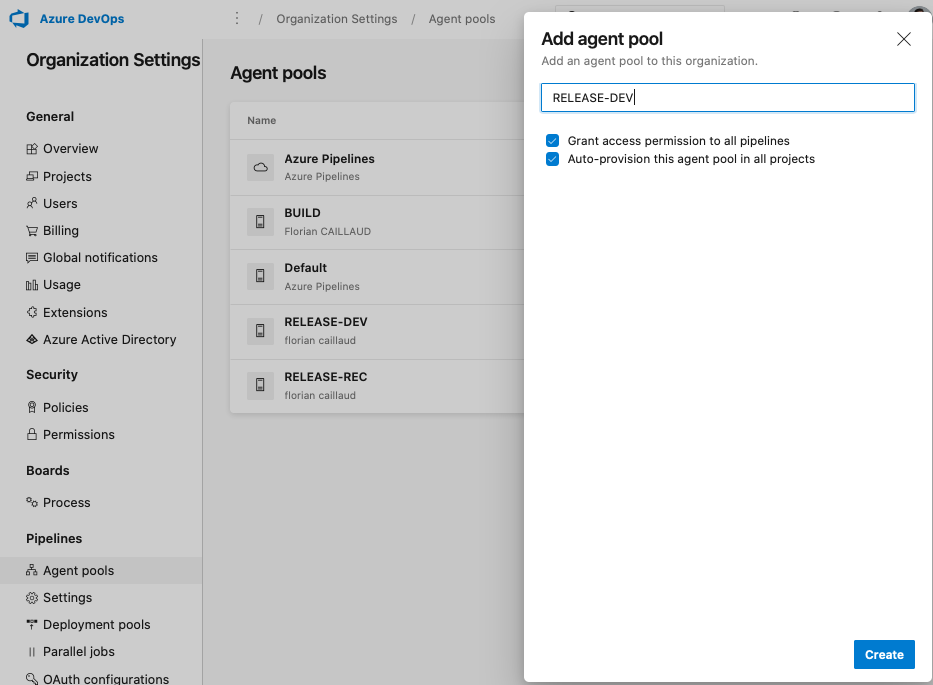Open the RELEASE-REC agent pool row

[377, 386]
